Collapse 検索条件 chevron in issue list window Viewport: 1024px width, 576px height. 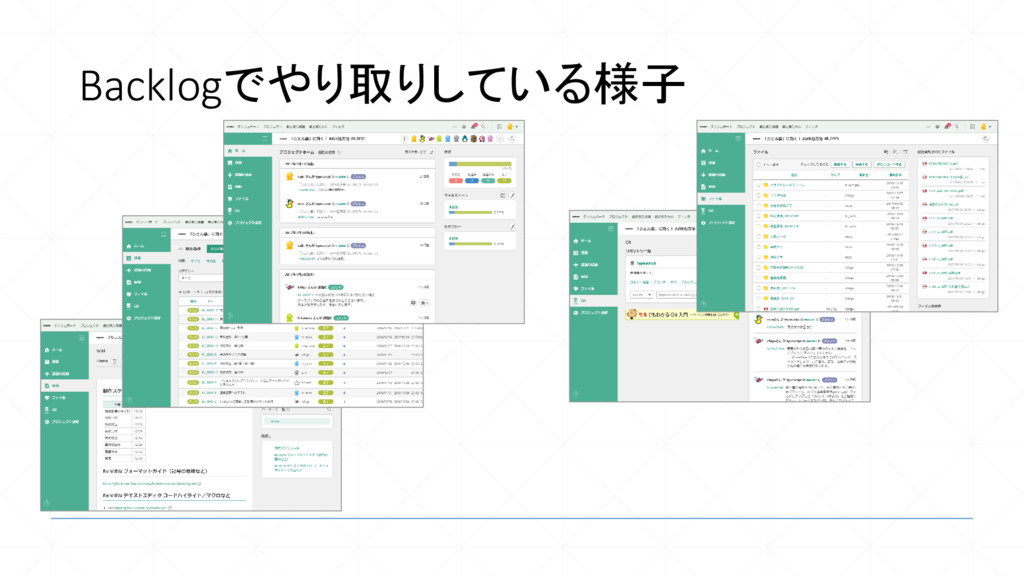181,249
